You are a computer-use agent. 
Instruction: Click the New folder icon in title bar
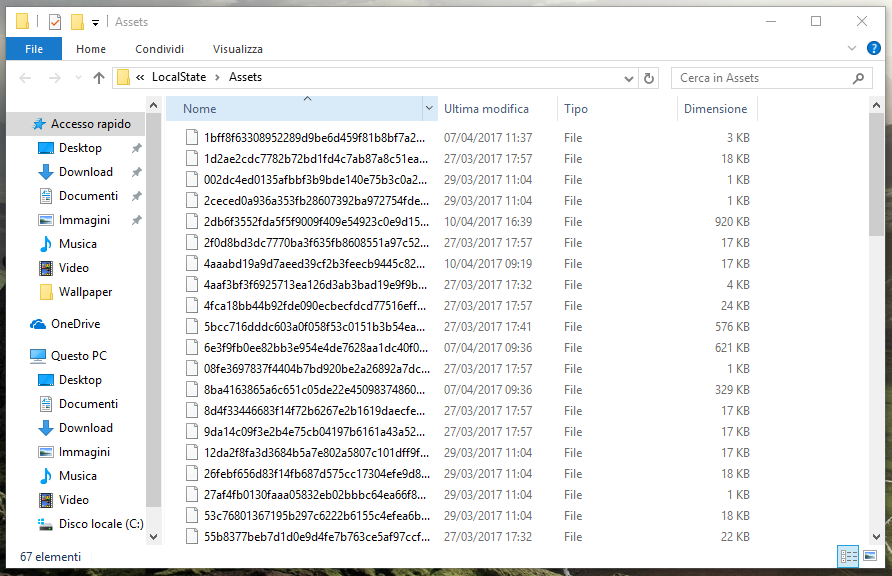coord(77,21)
